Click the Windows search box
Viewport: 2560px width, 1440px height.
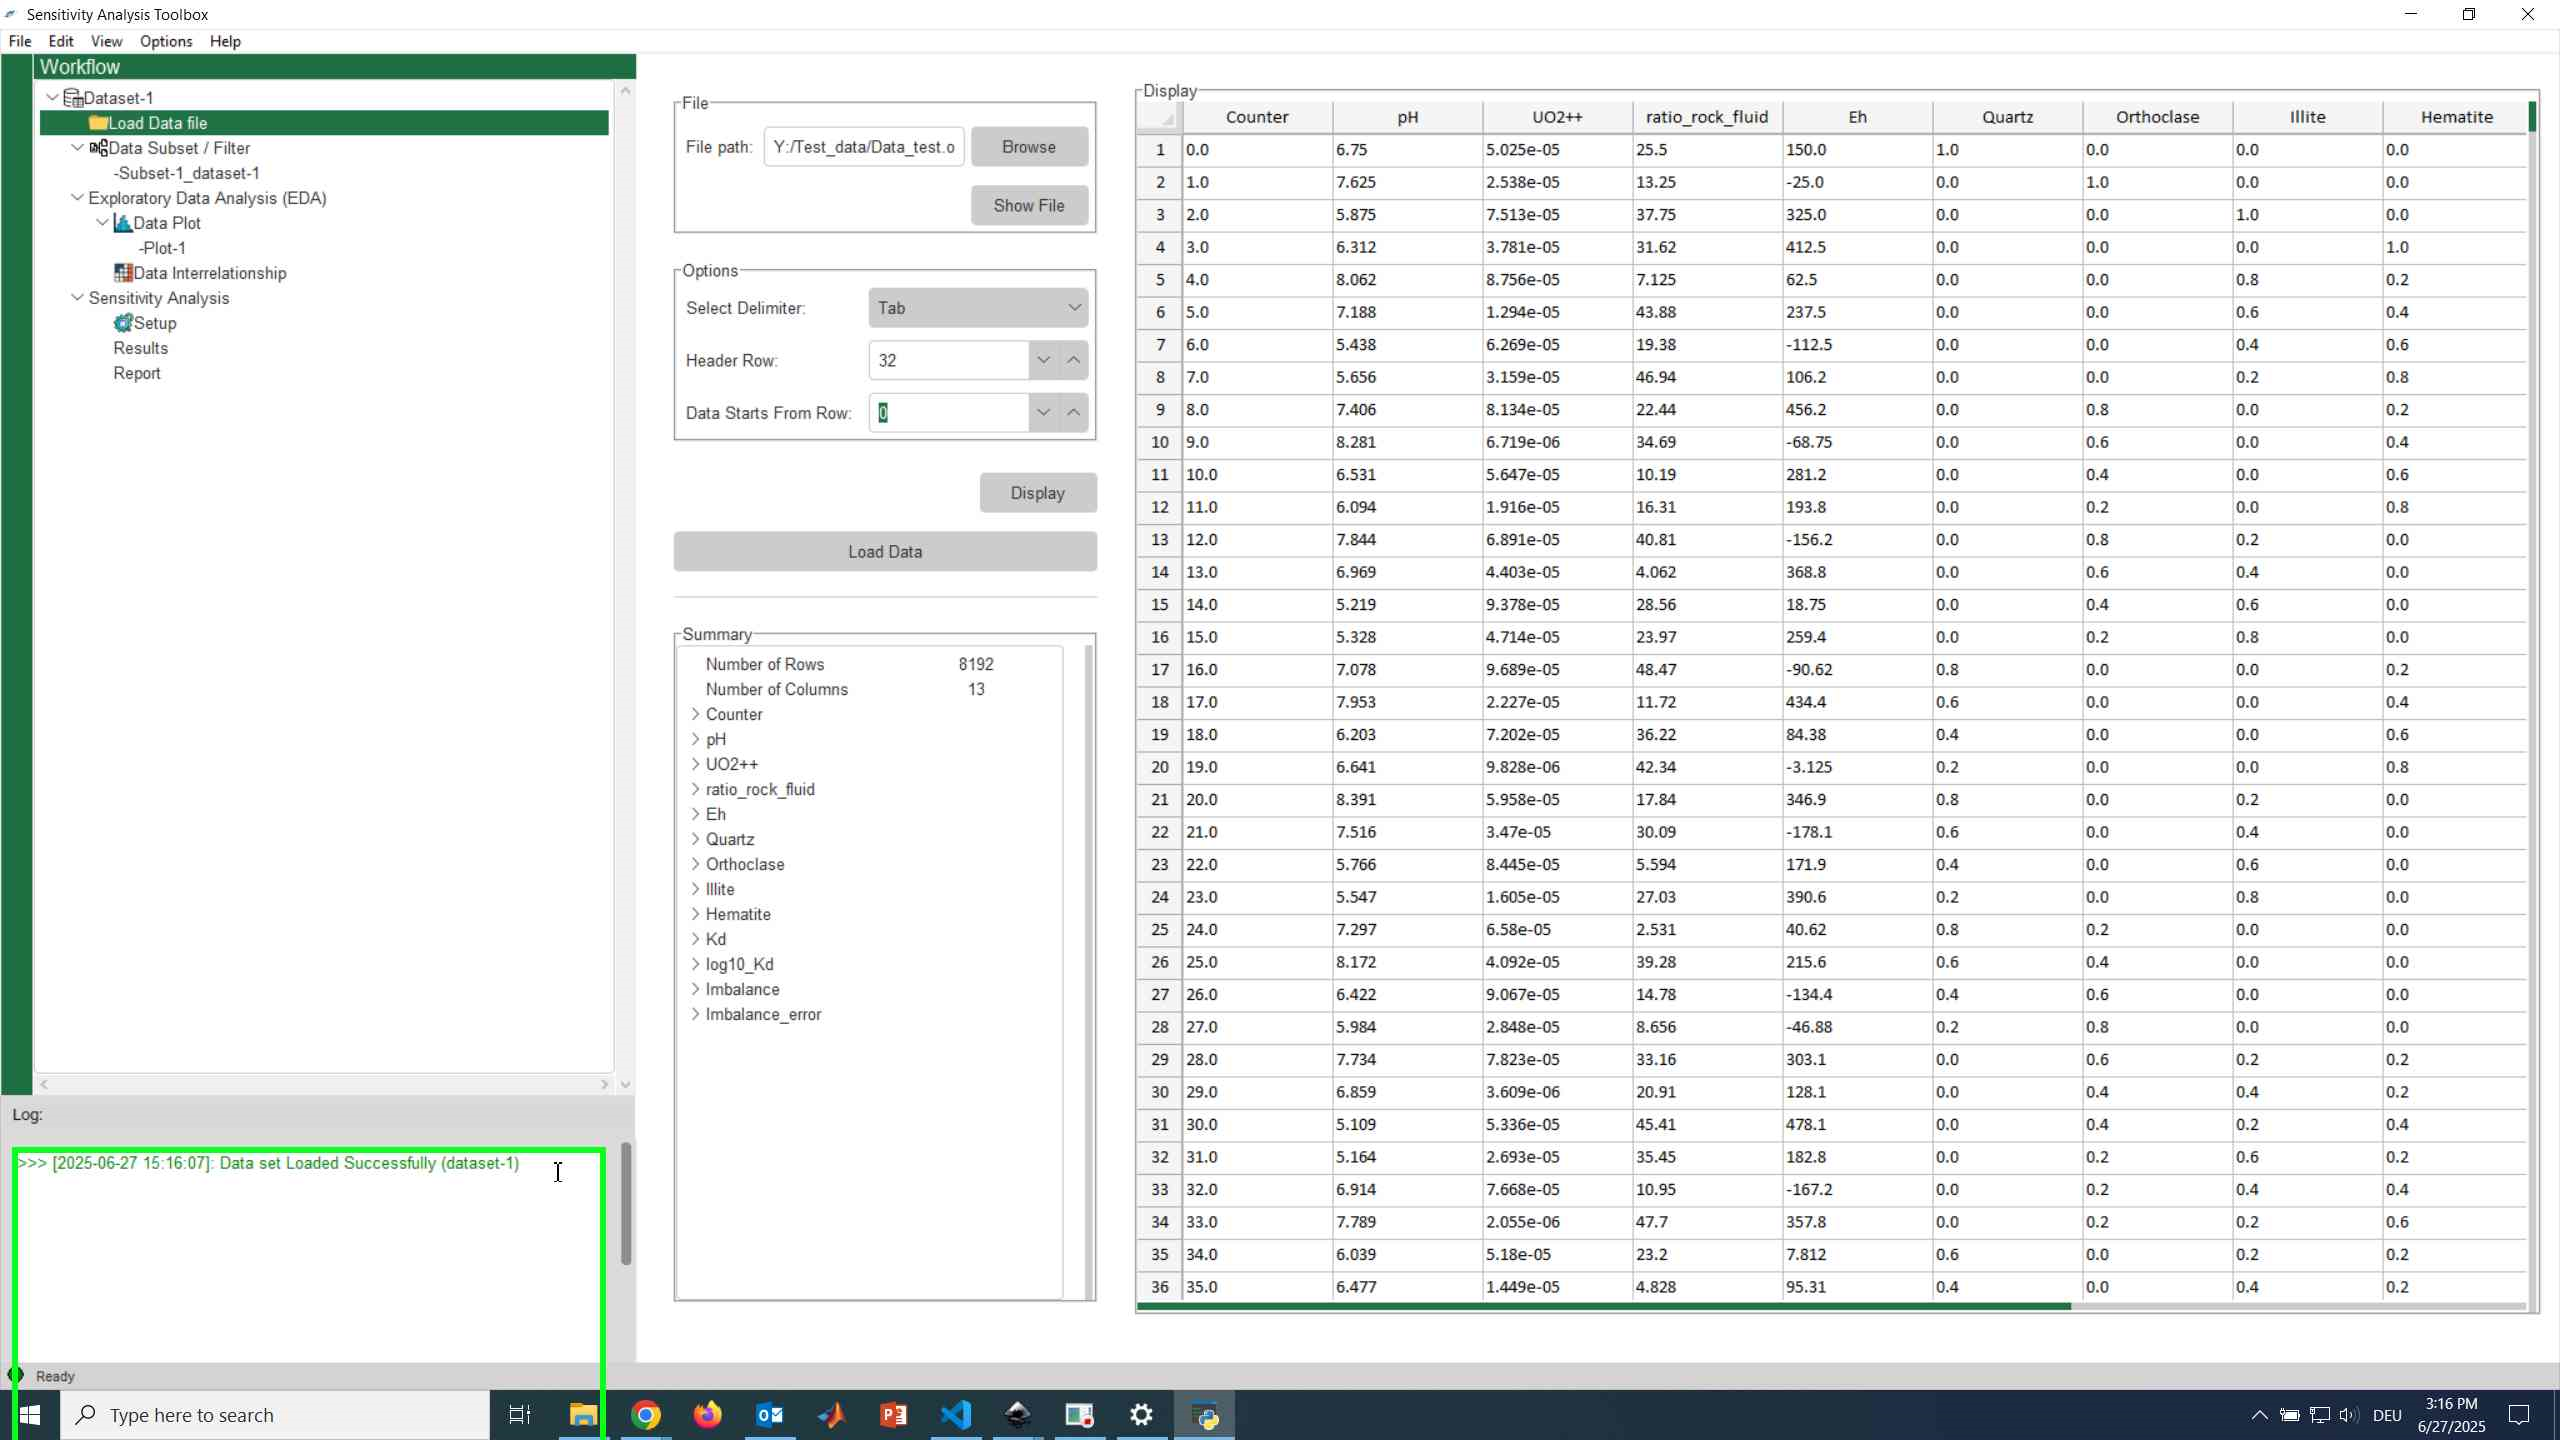pyautogui.click(x=275, y=1415)
